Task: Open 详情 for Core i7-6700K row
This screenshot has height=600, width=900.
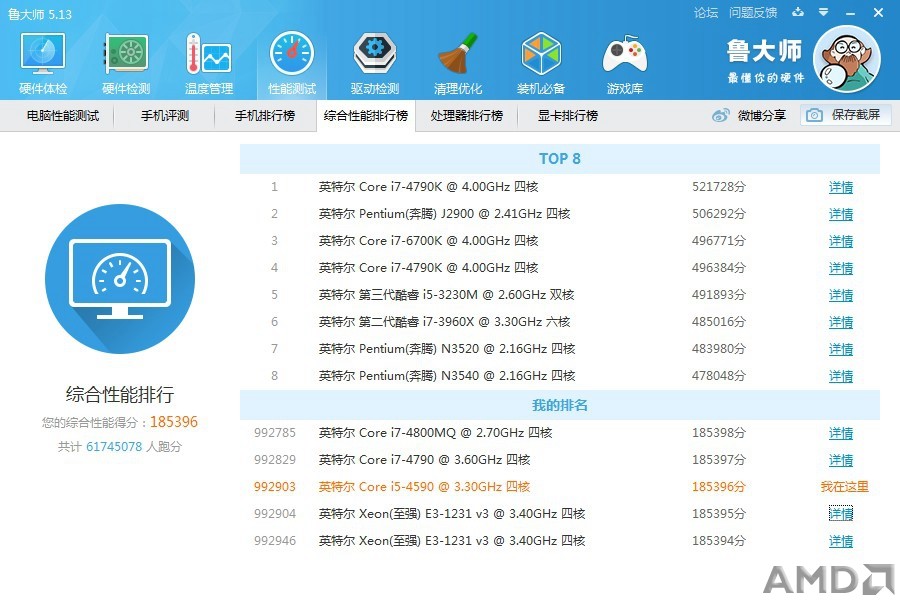Action: (841, 241)
